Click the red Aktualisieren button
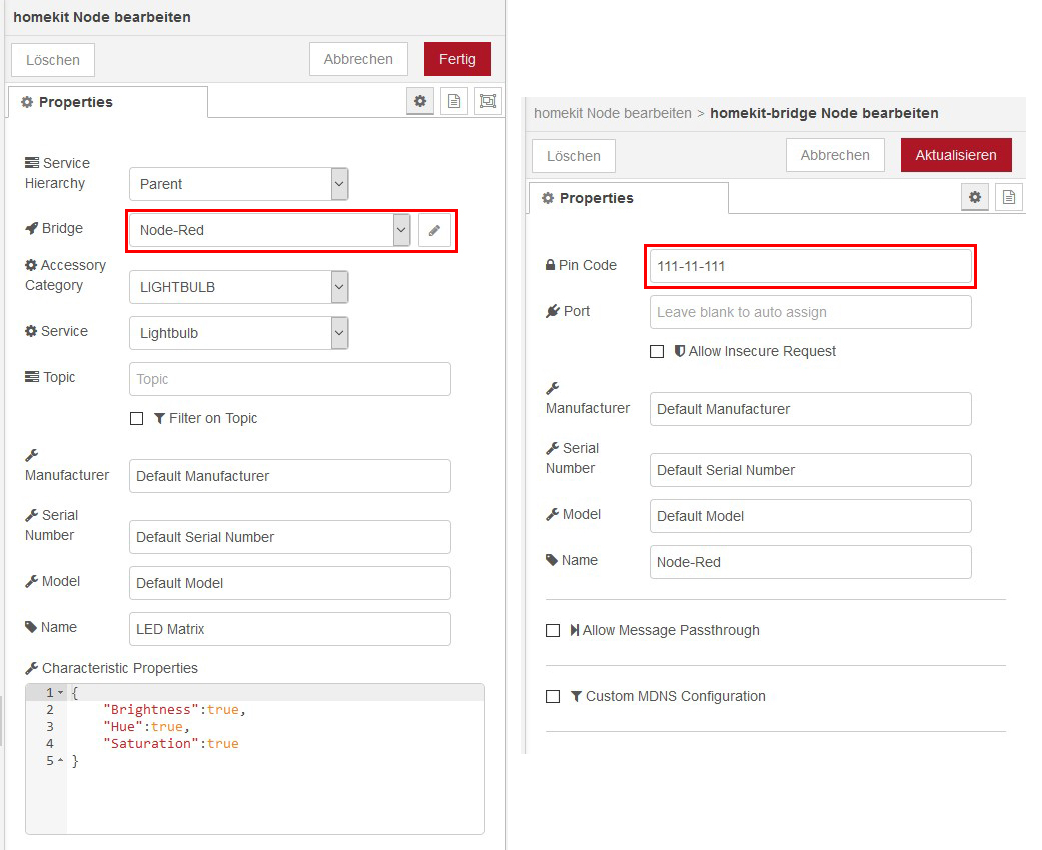Image resolution: width=1042 pixels, height=850 pixels. [x=956, y=155]
